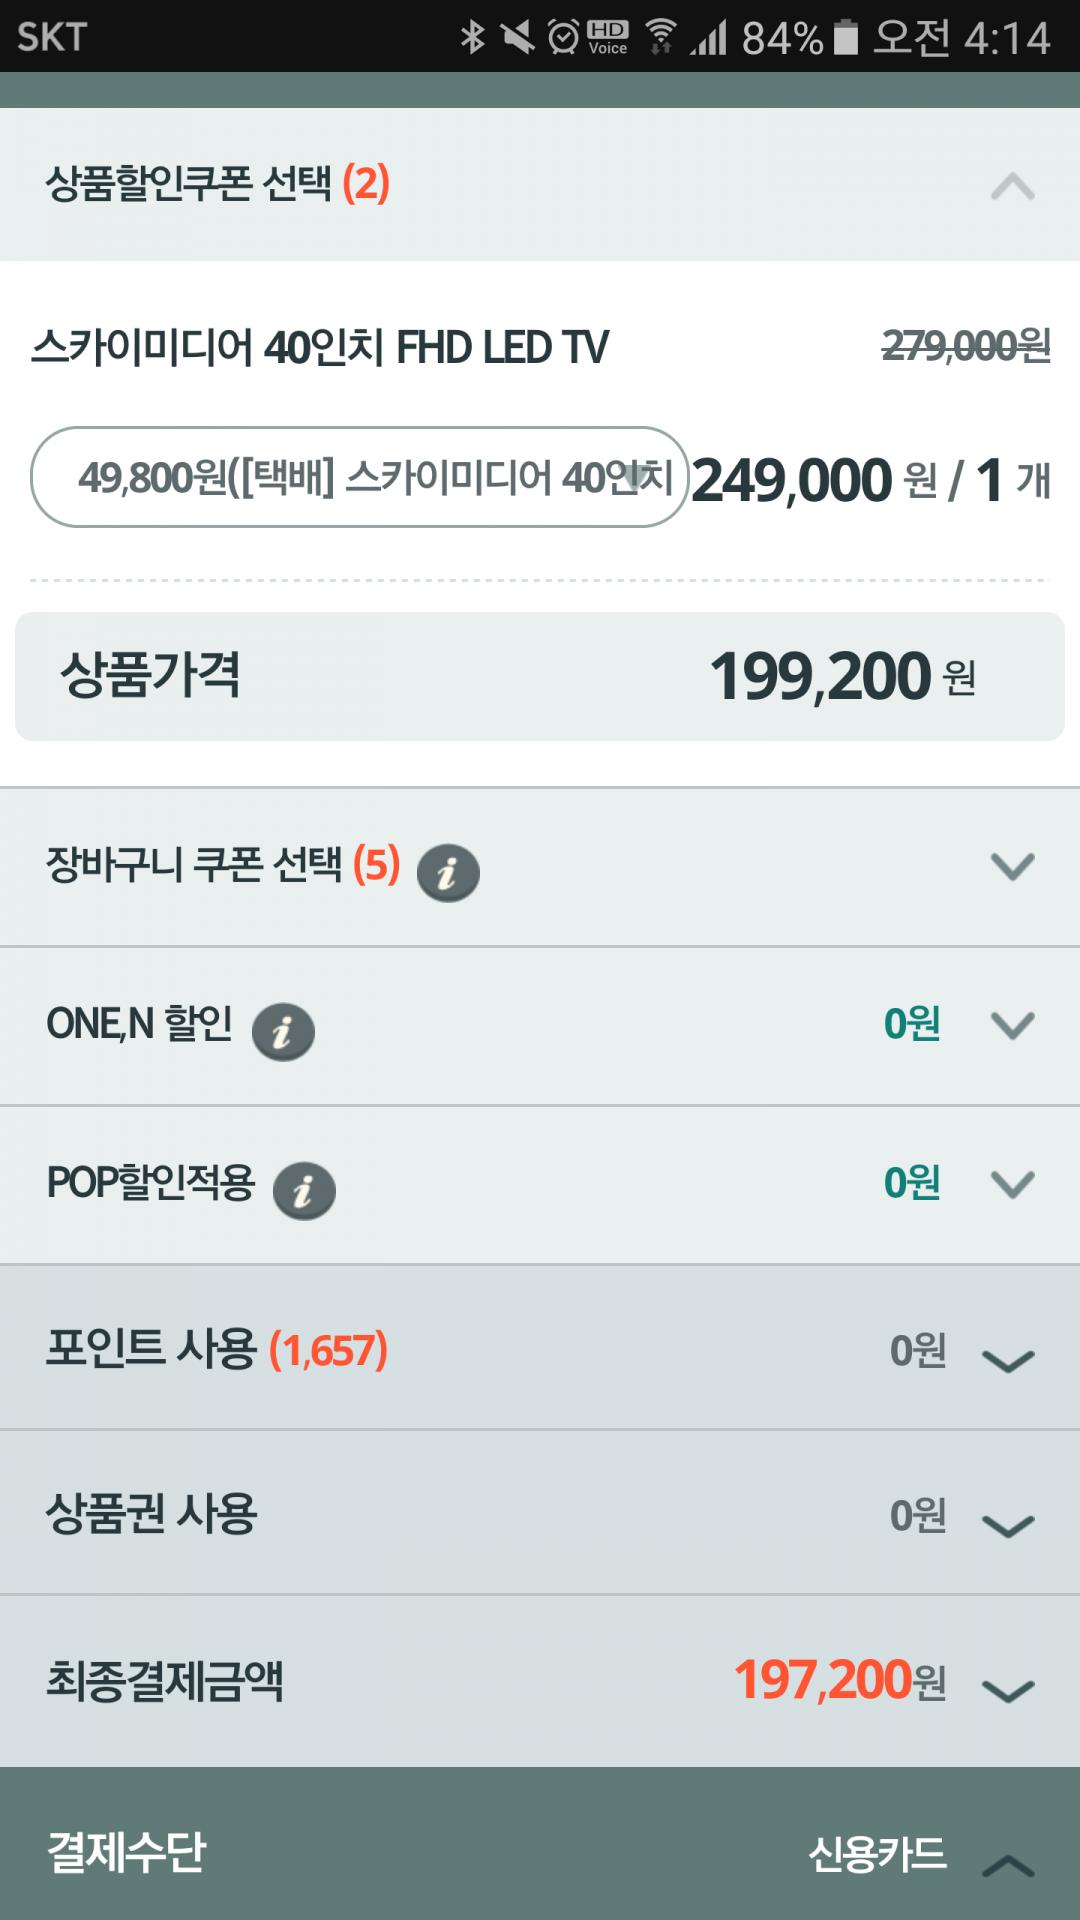
Task: Tap info icon next to ONE,N 할인
Action: coord(283,1031)
